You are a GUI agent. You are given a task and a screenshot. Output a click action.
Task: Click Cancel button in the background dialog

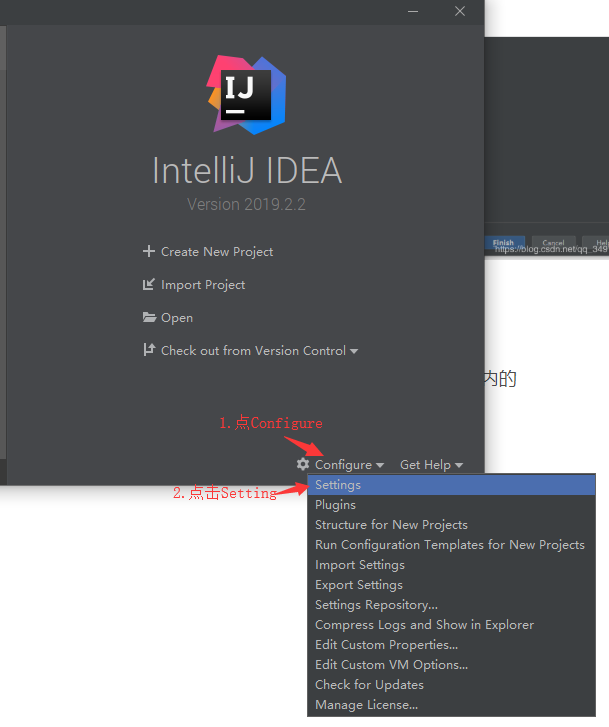tap(553, 243)
